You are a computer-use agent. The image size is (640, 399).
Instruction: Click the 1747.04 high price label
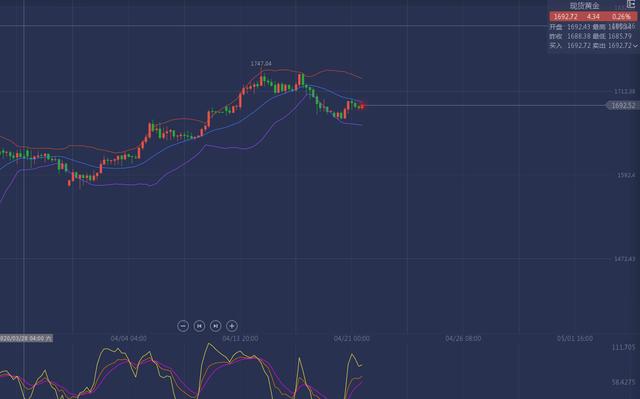point(261,64)
